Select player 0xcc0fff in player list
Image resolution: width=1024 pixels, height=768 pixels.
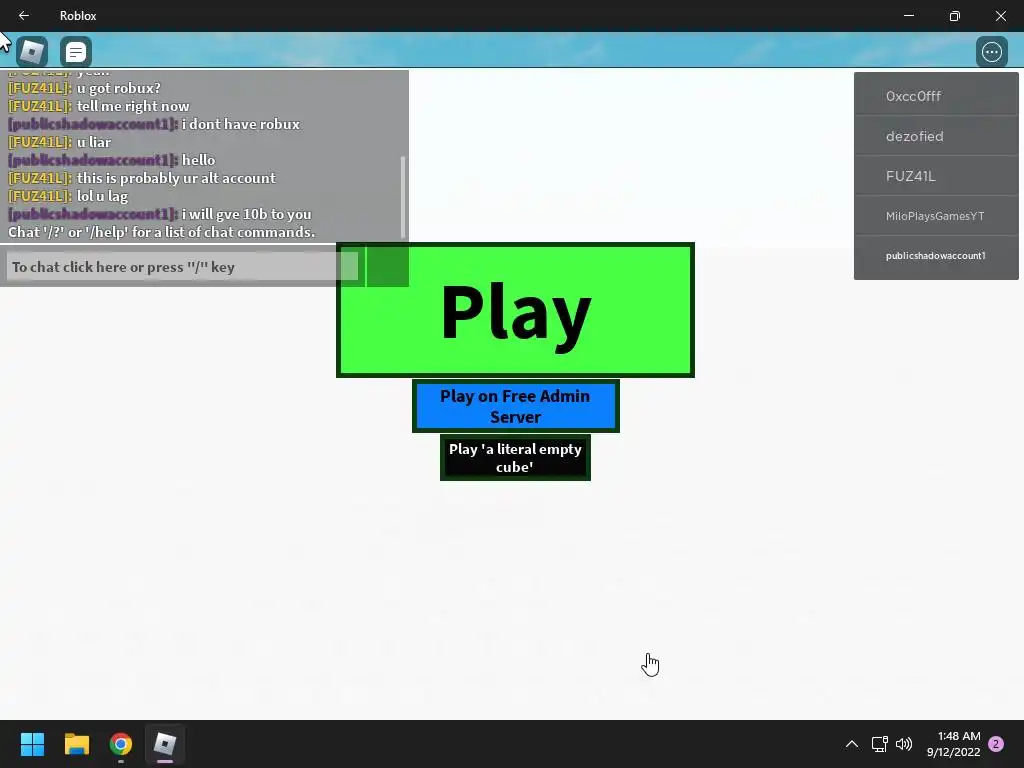(x=936, y=96)
